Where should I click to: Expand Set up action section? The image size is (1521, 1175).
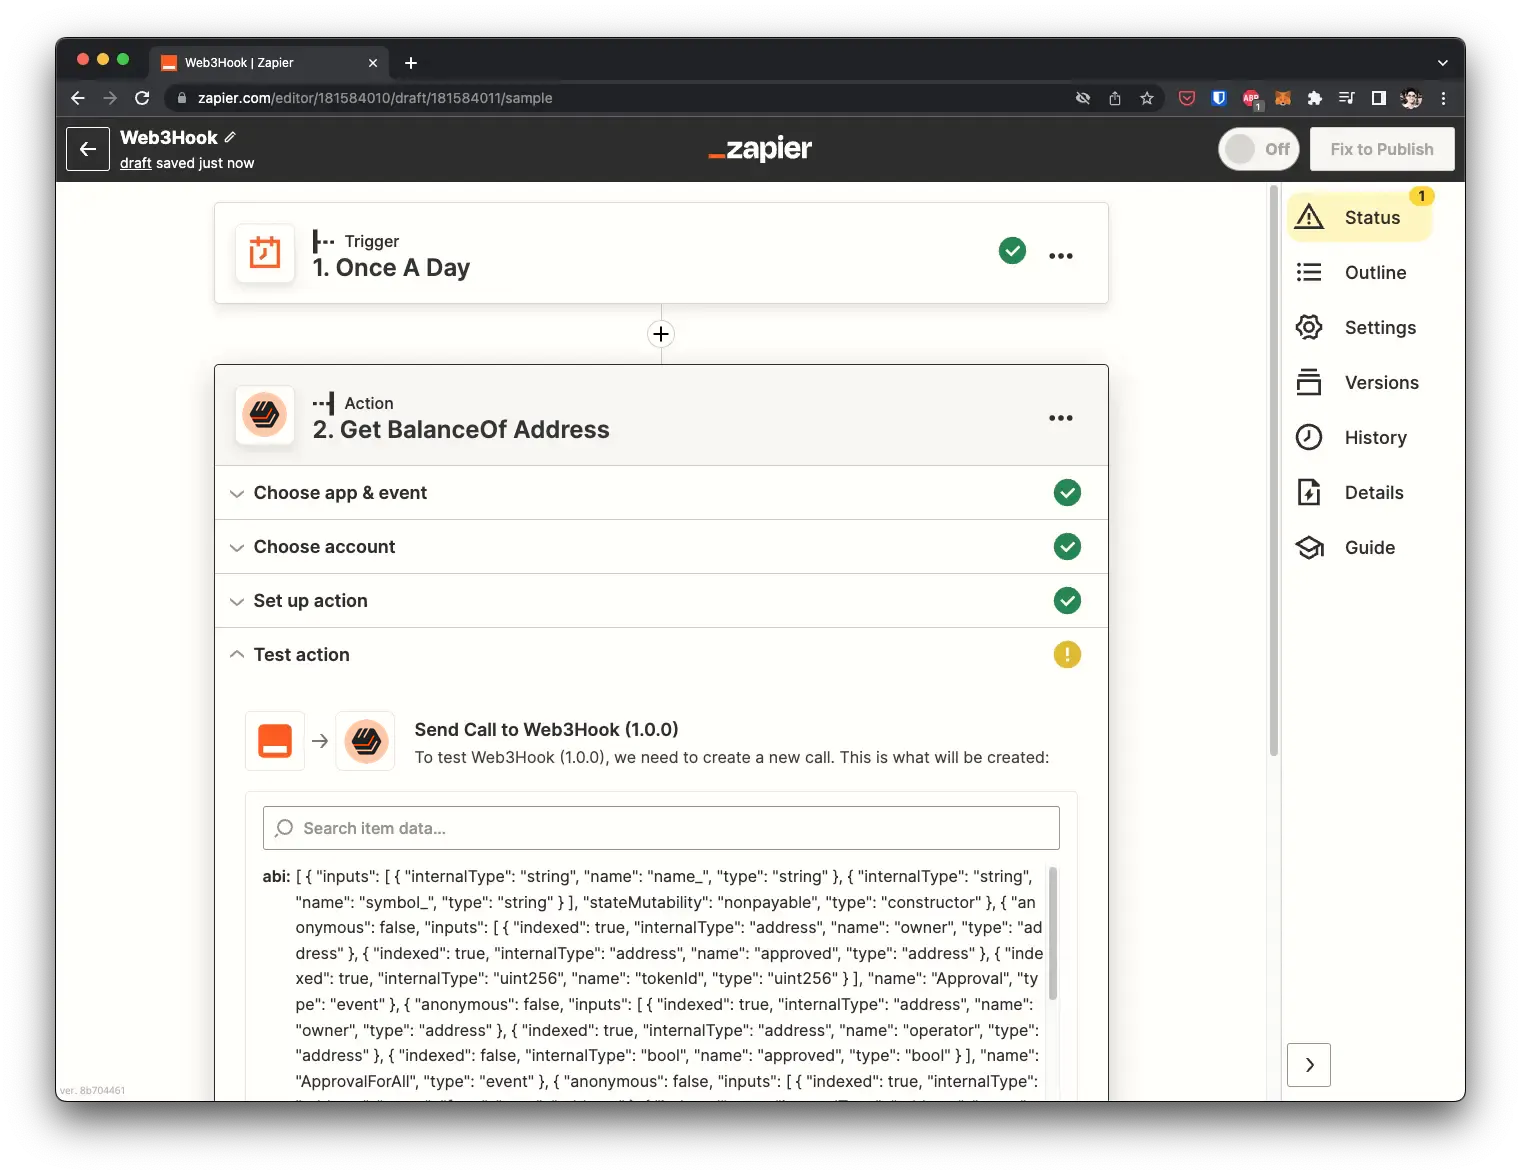(661, 601)
